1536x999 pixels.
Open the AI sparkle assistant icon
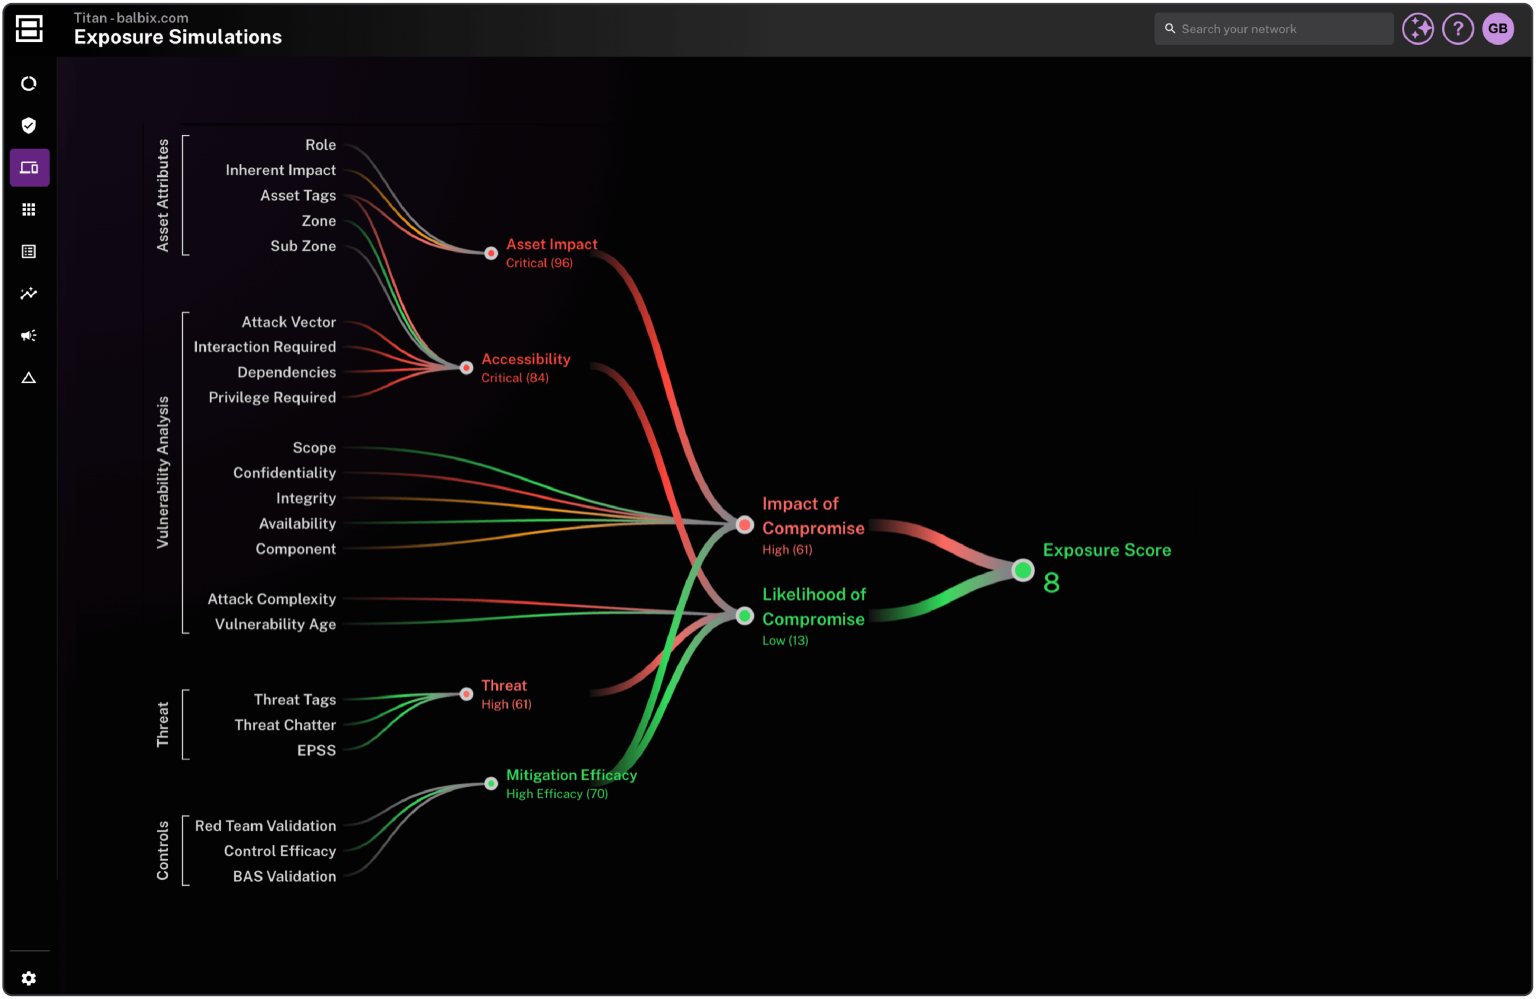(1418, 28)
